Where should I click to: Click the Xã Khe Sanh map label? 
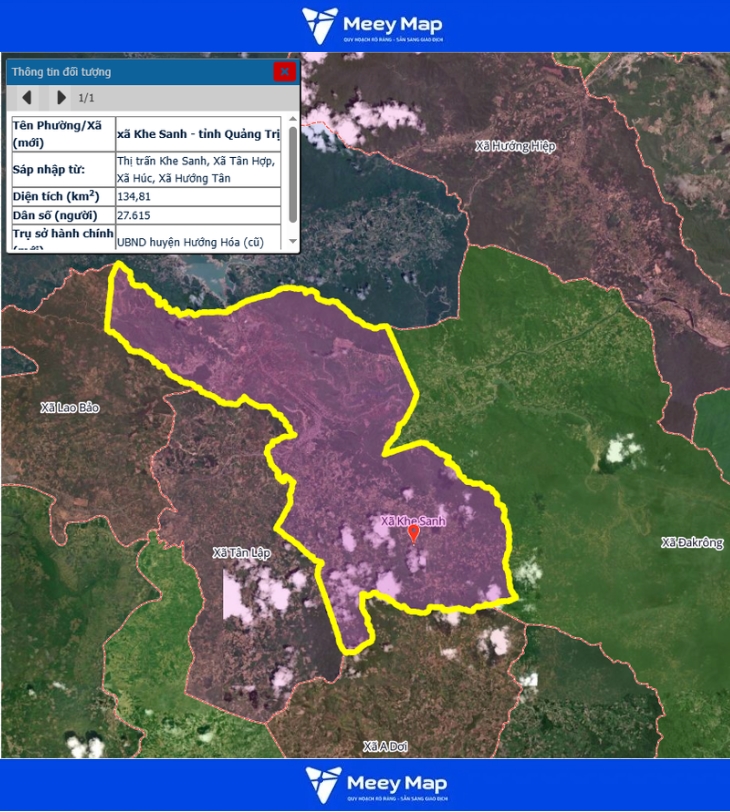[x=412, y=521]
